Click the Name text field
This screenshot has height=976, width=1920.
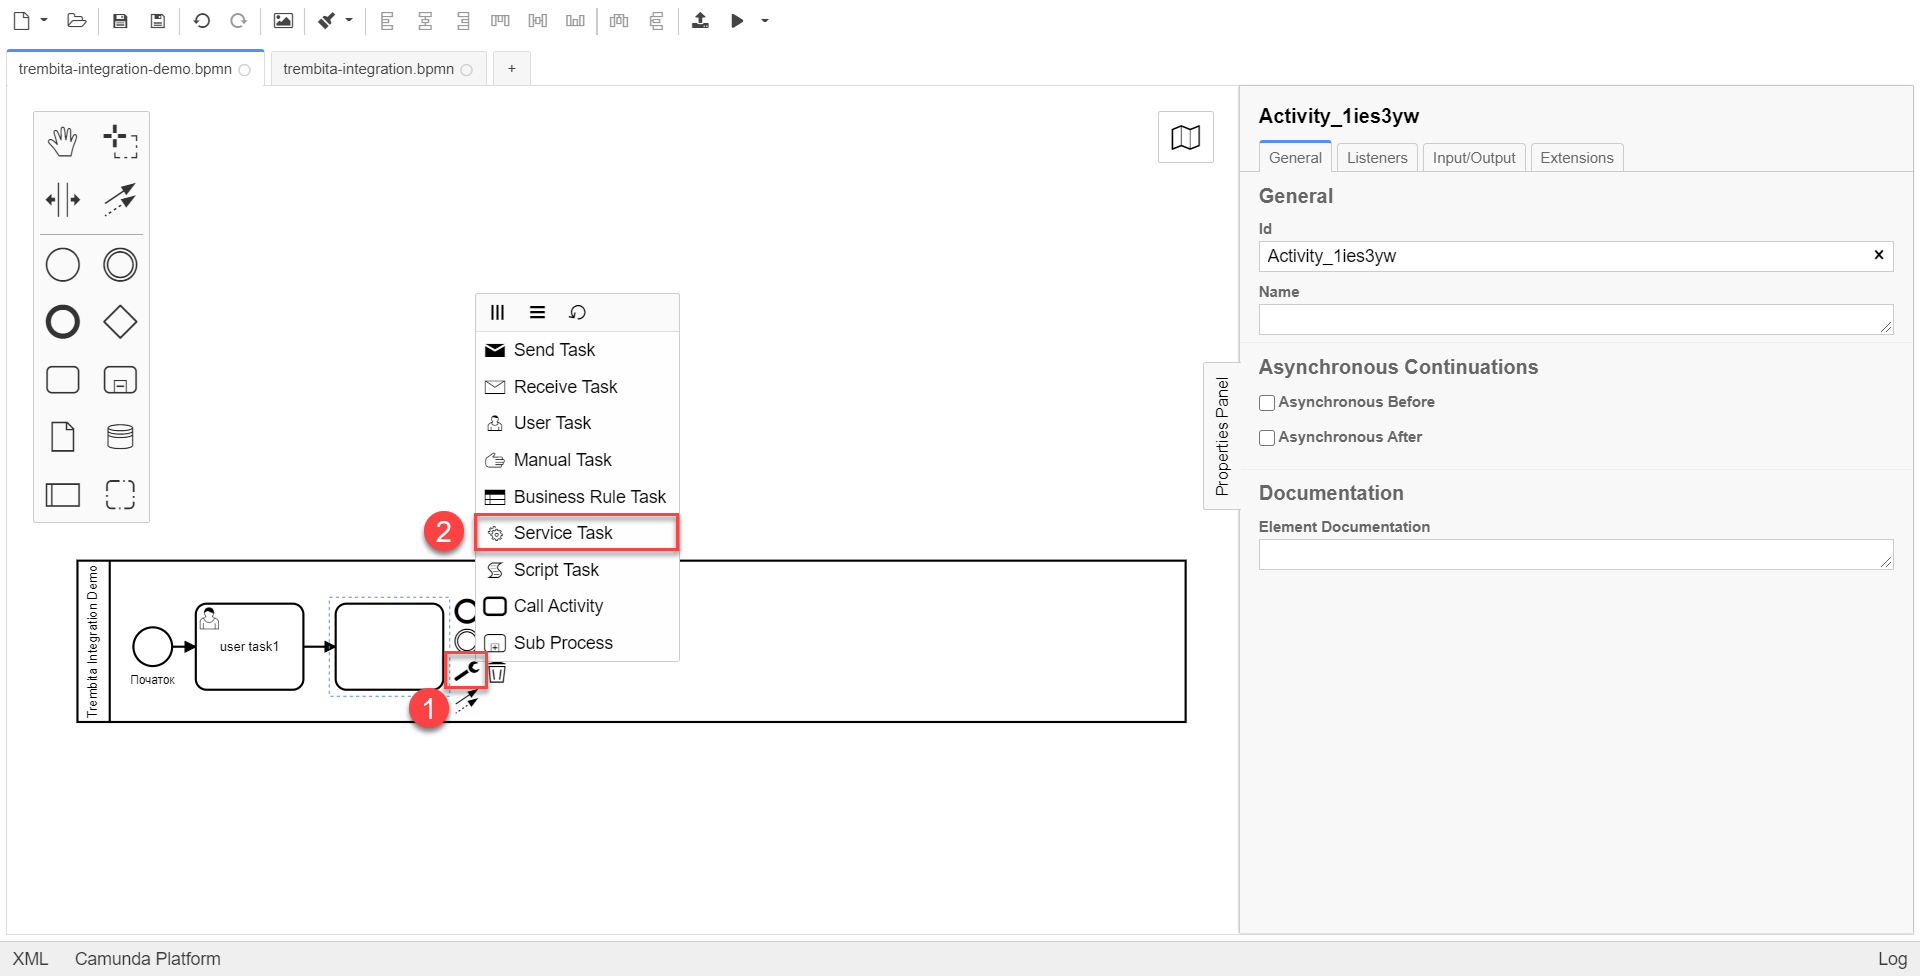coord(1574,320)
